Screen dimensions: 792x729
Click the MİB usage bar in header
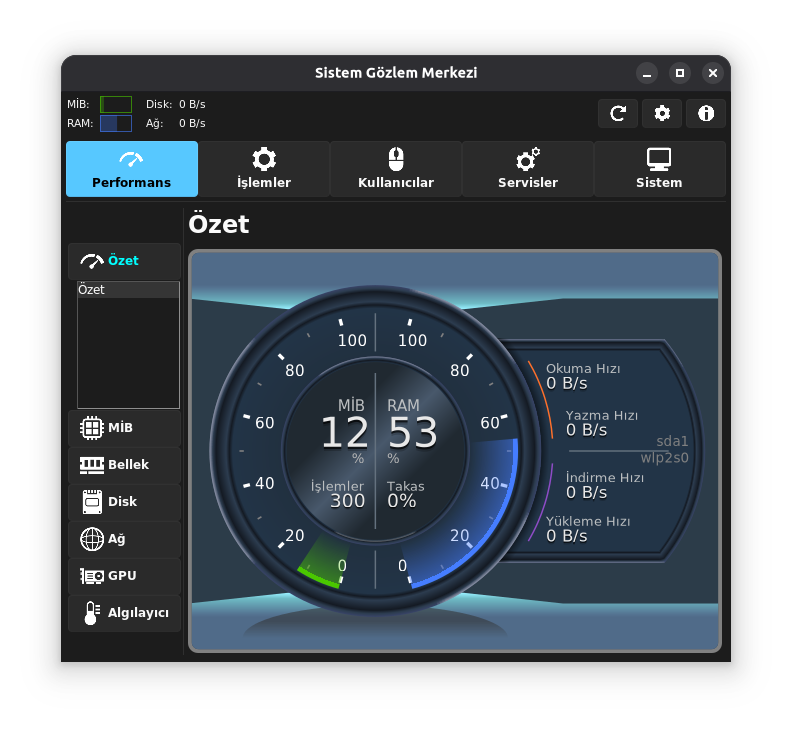116,104
